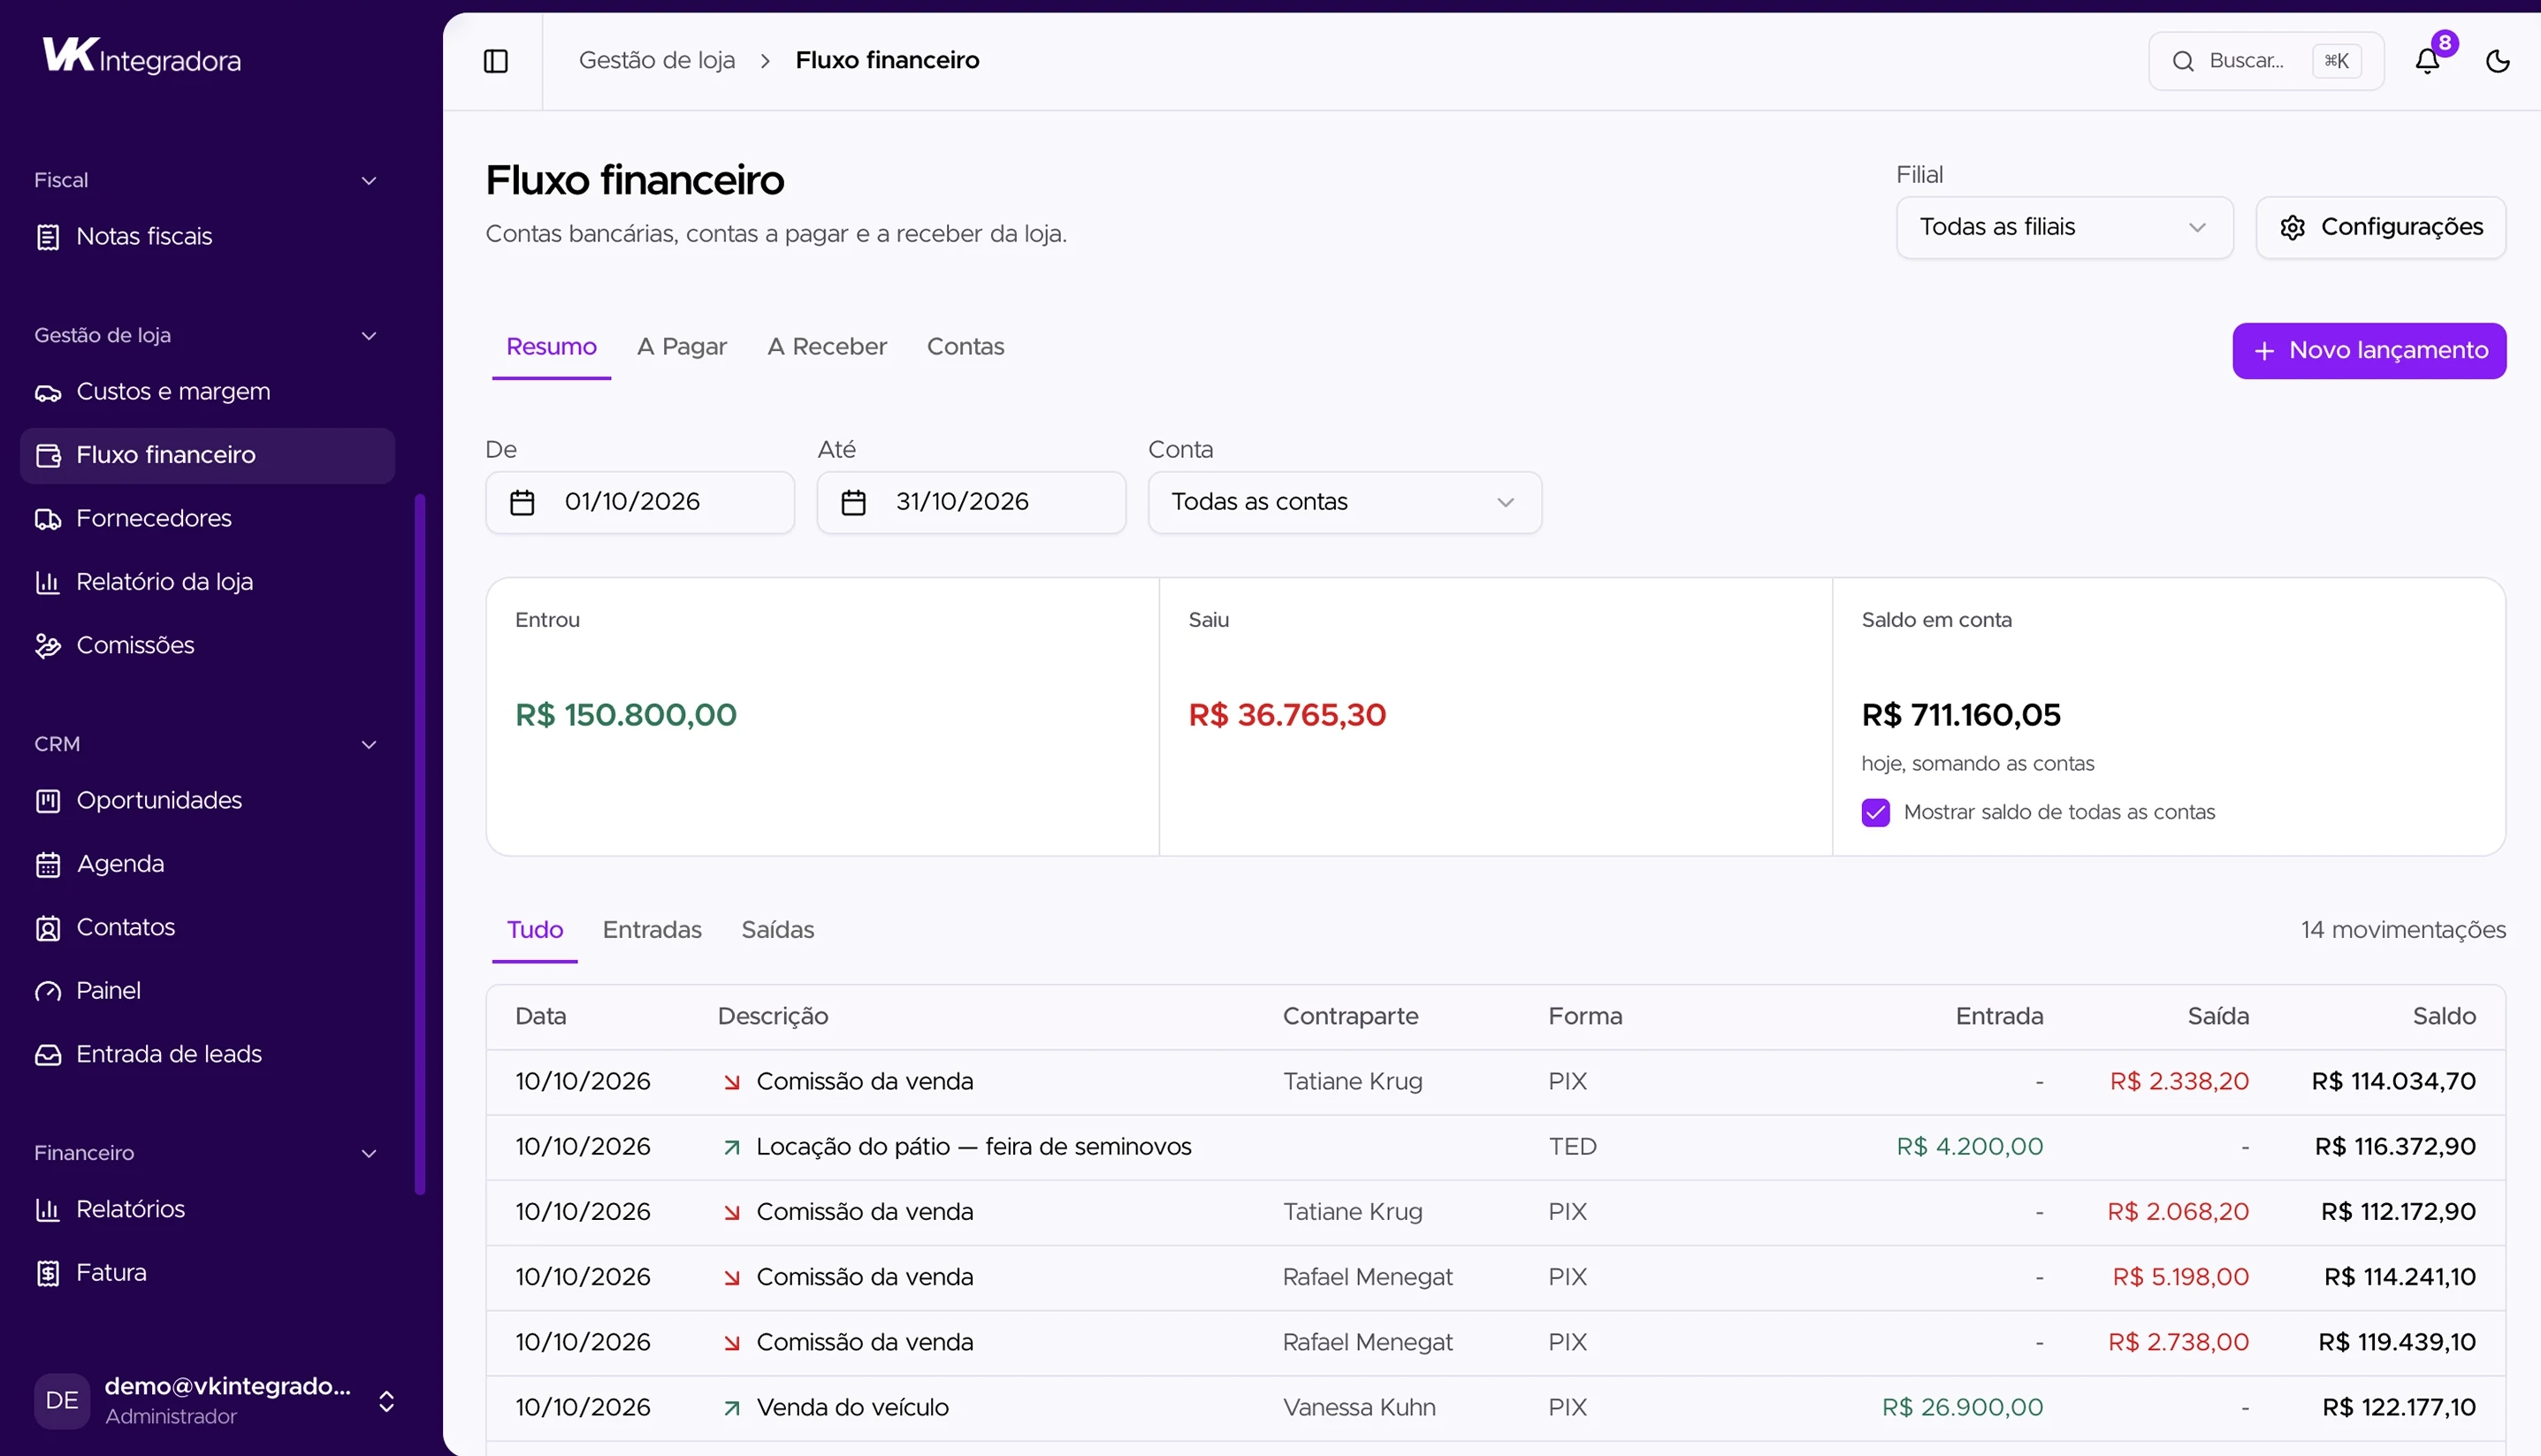Click the Venda do veículo row description
Viewport: 2541px width, 1456px height.
(852, 1408)
